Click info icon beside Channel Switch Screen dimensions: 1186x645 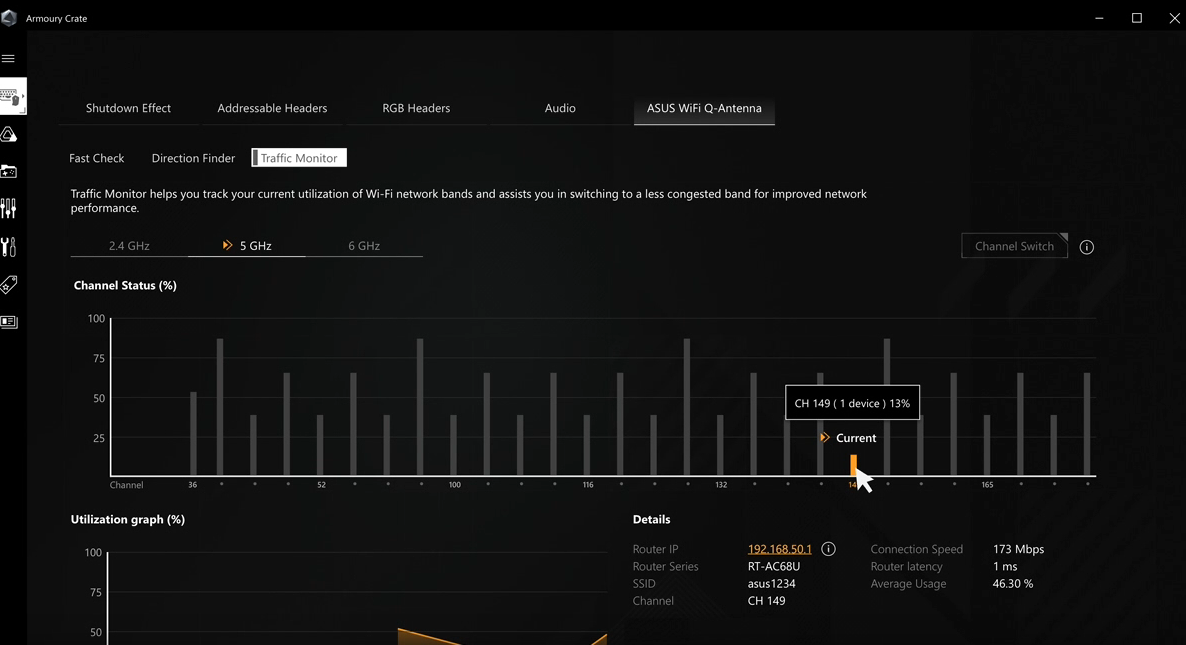1087,247
